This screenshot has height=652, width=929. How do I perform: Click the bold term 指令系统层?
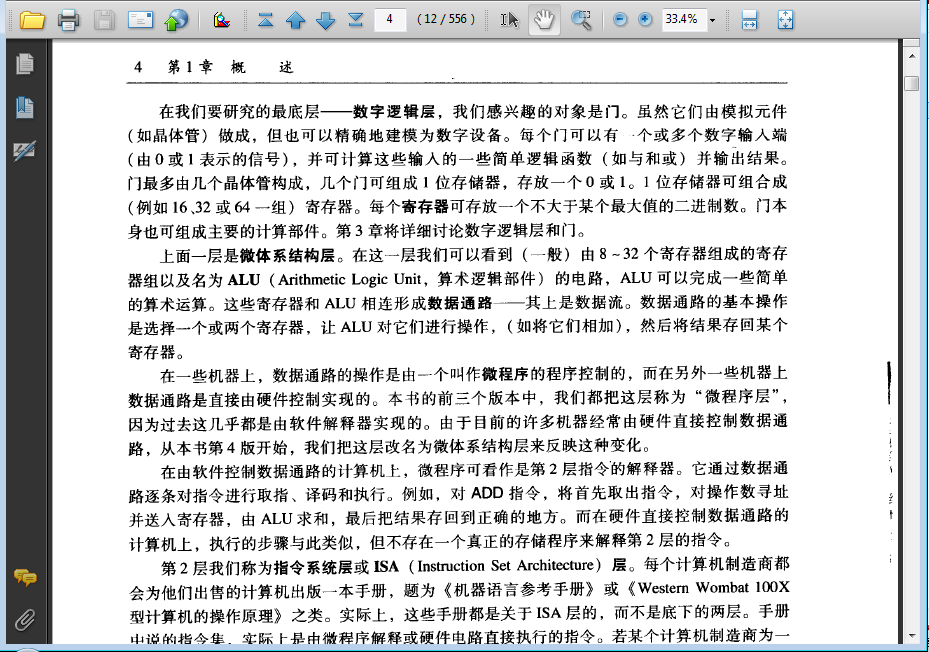313,567
